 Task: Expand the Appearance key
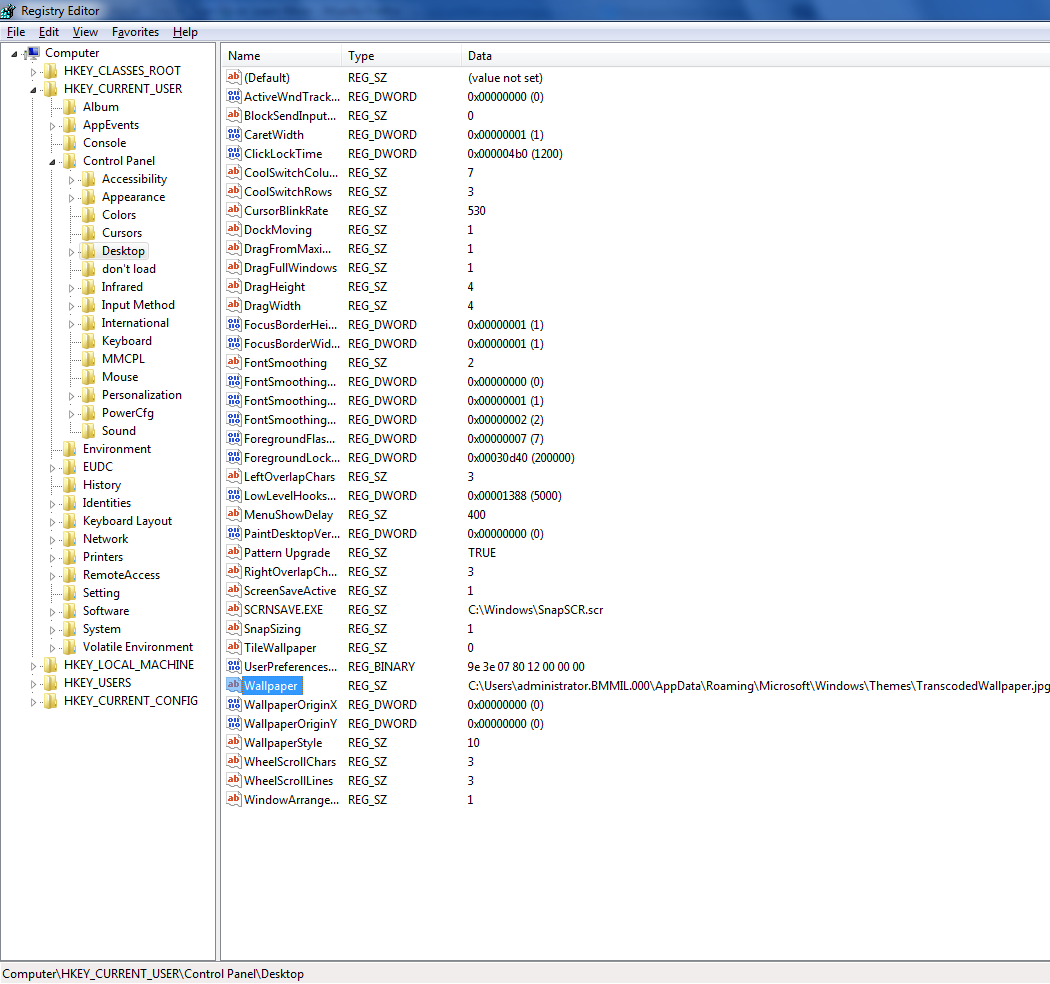tap(71, 198)
